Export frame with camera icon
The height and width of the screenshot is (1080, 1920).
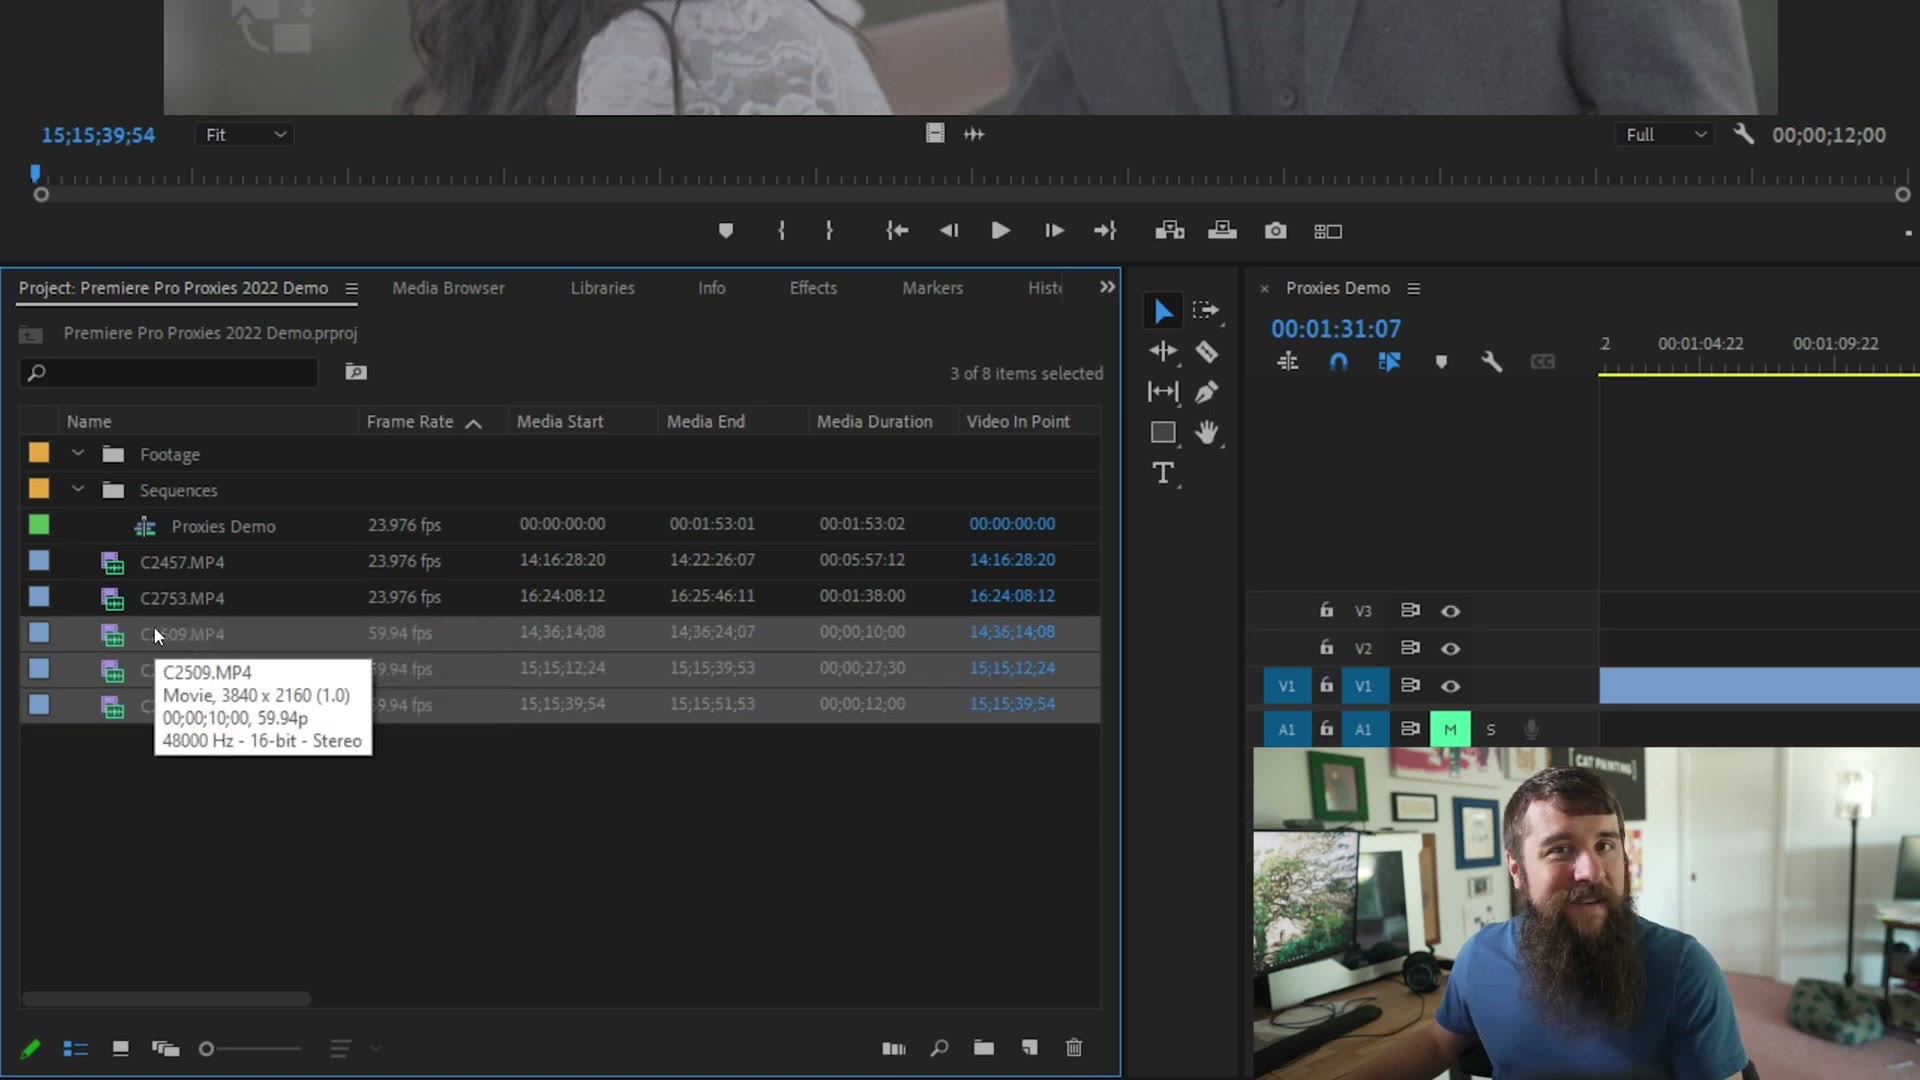(x=1275, y=231)
